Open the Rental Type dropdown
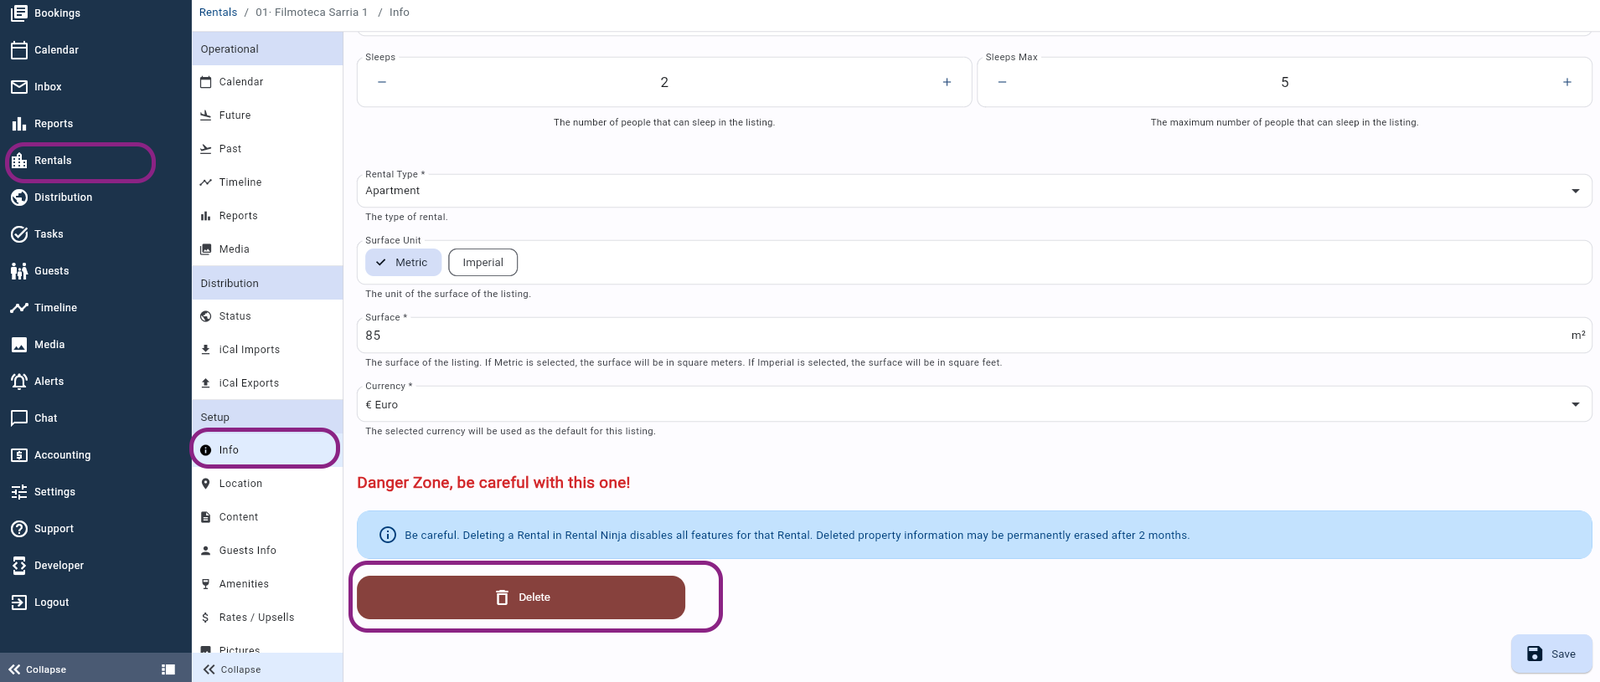 (972, 190)
